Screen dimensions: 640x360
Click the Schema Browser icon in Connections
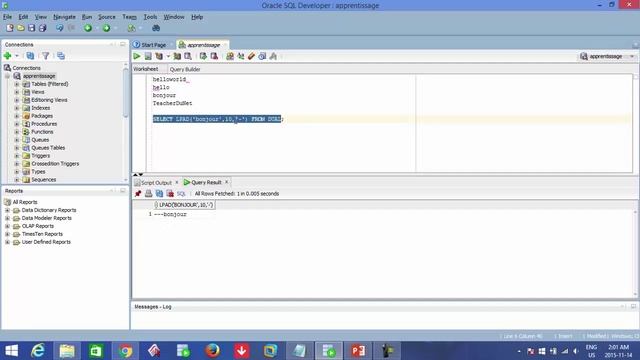click(61, 56)
